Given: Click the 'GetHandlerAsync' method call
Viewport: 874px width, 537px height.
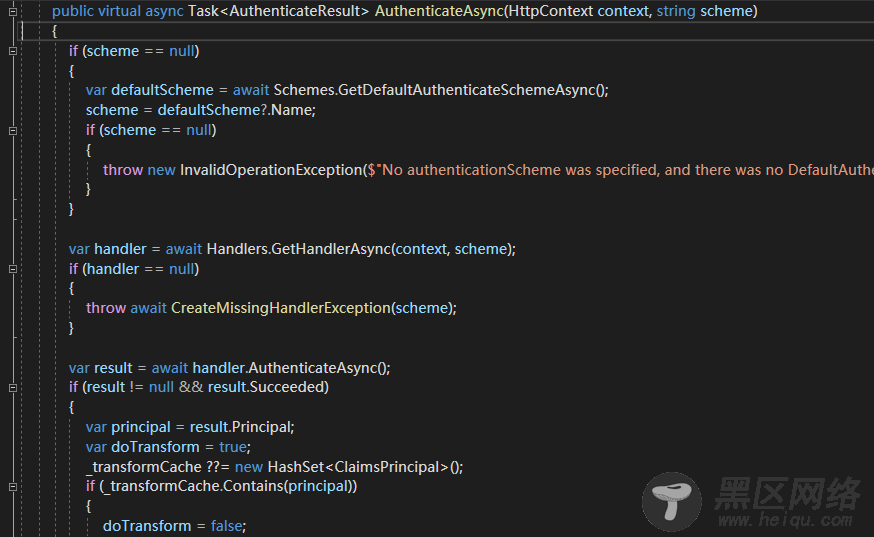Looking at the screenshot, I should pyautogui.click(x=331, y=249).
